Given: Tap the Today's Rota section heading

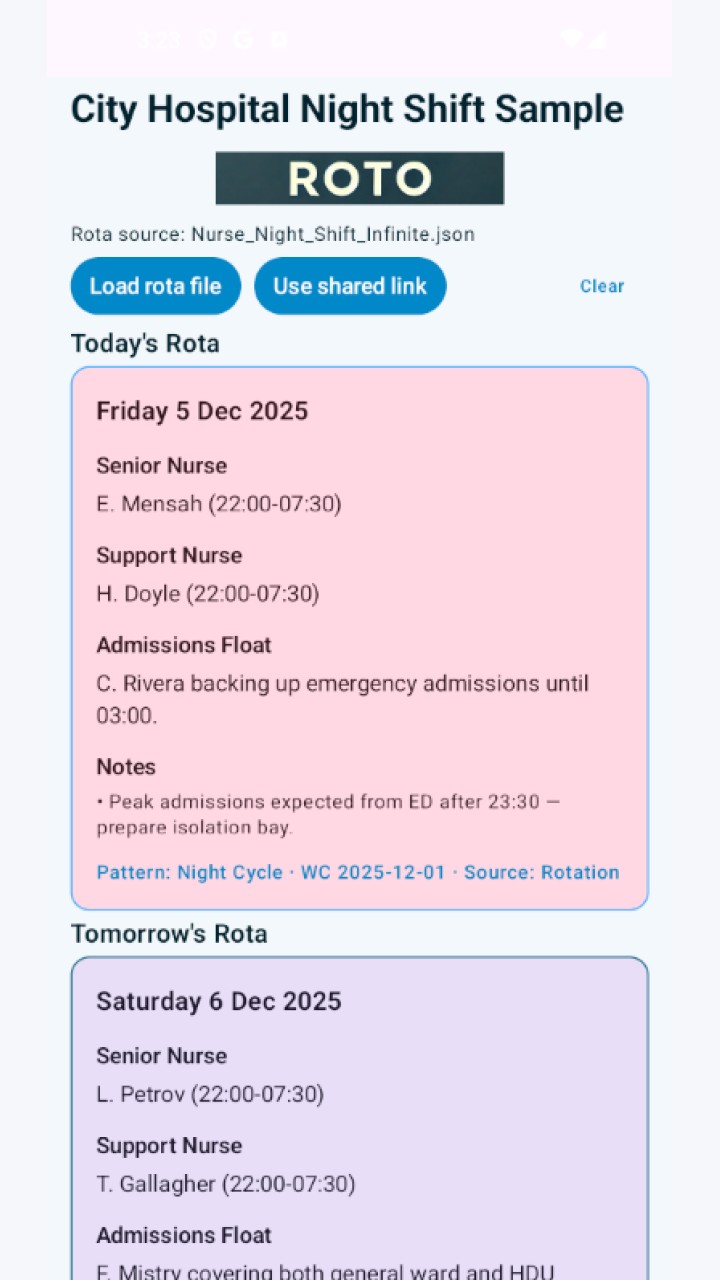Looking at the screenshot, I should (x=145, y=343).
